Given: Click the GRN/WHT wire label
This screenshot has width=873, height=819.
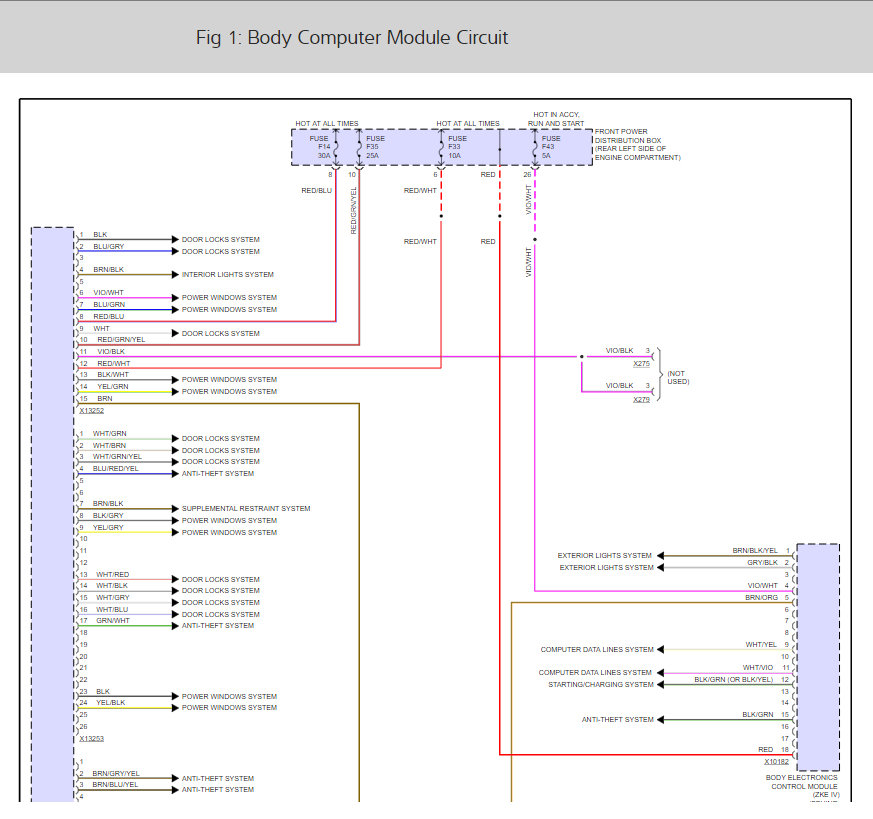Looking at the screenshot, I should click(x=113, y=621).
